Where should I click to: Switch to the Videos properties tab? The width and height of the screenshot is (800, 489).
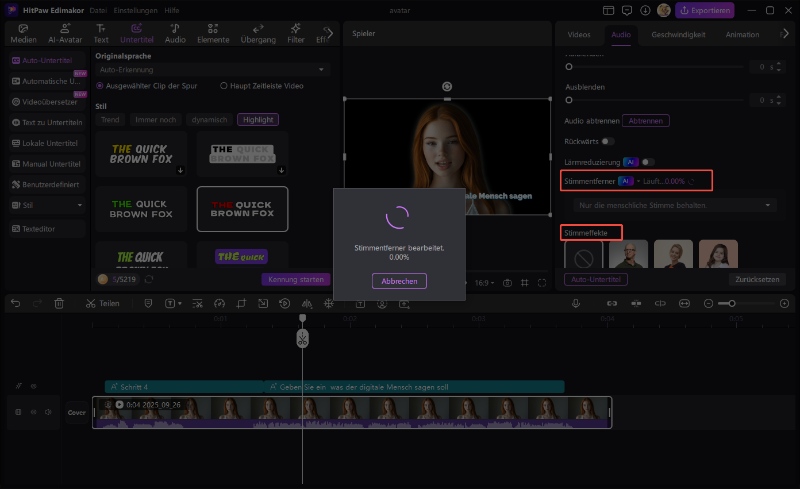tap(579, 35)
